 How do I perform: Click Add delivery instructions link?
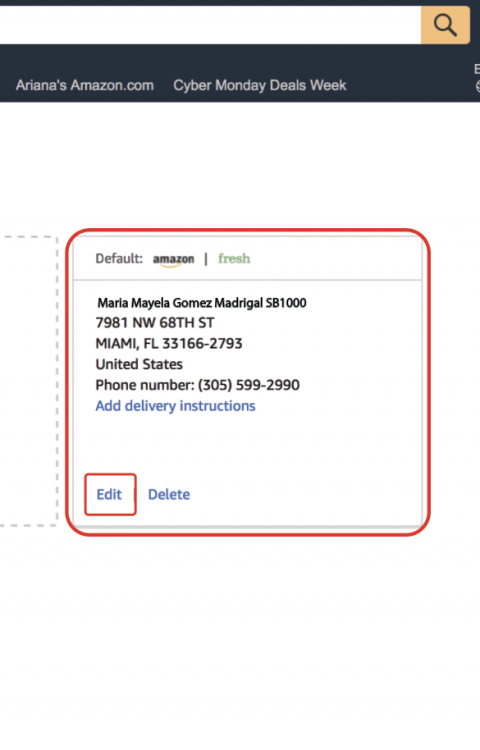click(175, 406)
